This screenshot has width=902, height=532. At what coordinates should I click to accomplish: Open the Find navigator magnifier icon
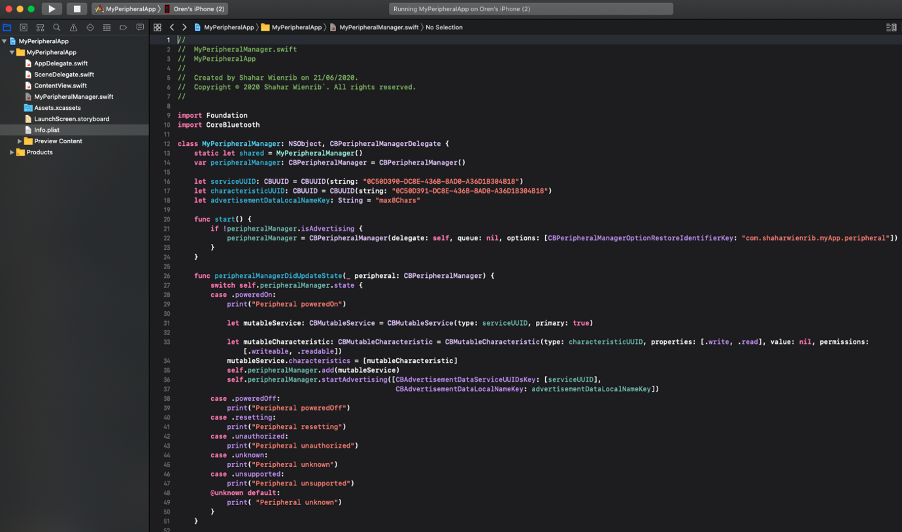[x=56, y=27]
